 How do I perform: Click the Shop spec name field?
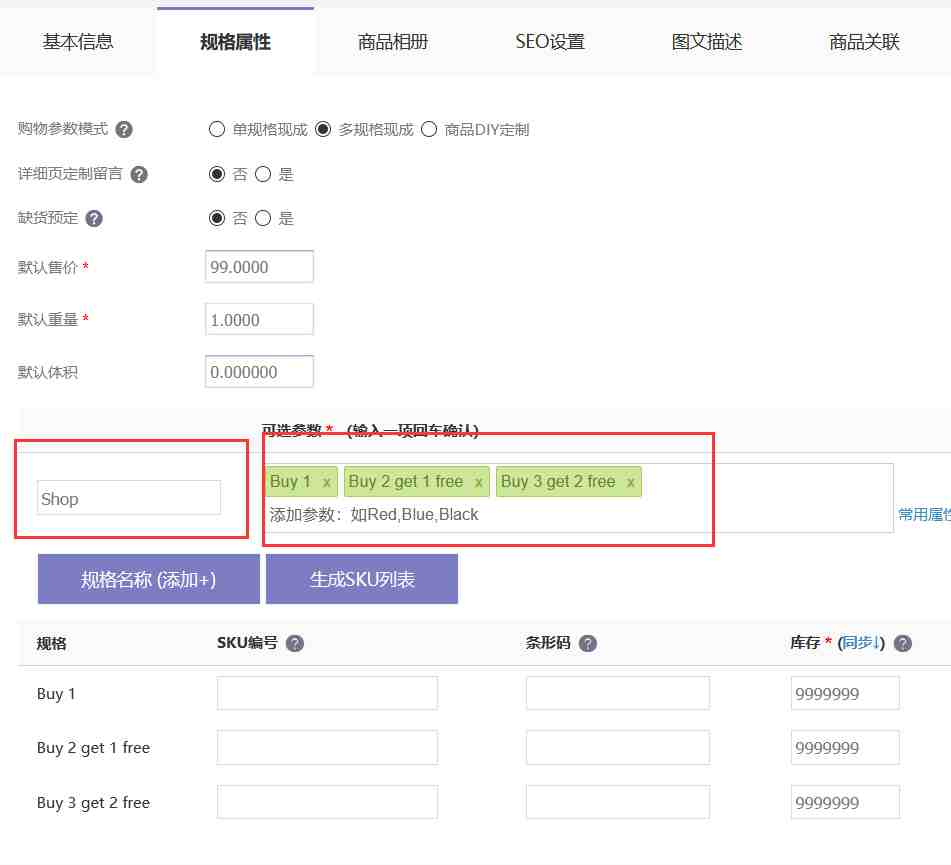pyautogui.click(x=129, y=499)
